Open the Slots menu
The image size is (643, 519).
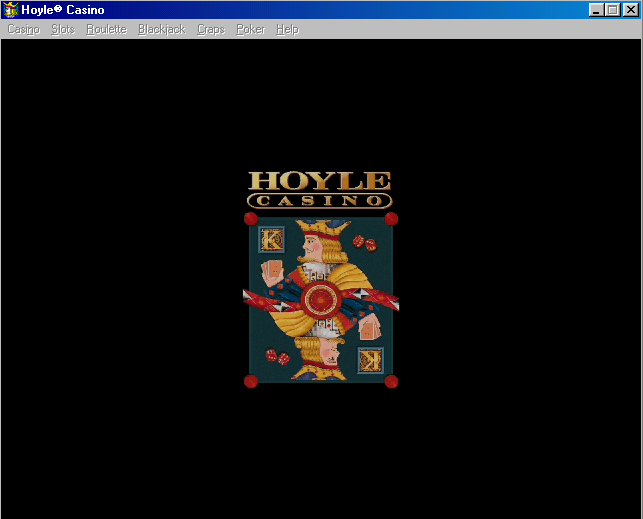click(63, 30)
